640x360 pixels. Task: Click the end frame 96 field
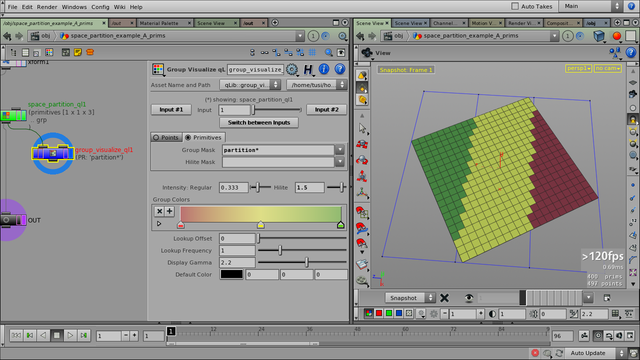[x=562, y=336]
